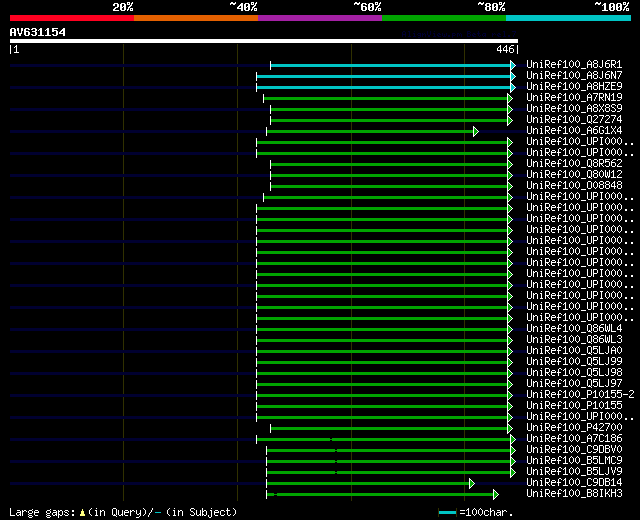
Task: Click the query-gap triangle icon in legend
Action: (x=82, y=513)
